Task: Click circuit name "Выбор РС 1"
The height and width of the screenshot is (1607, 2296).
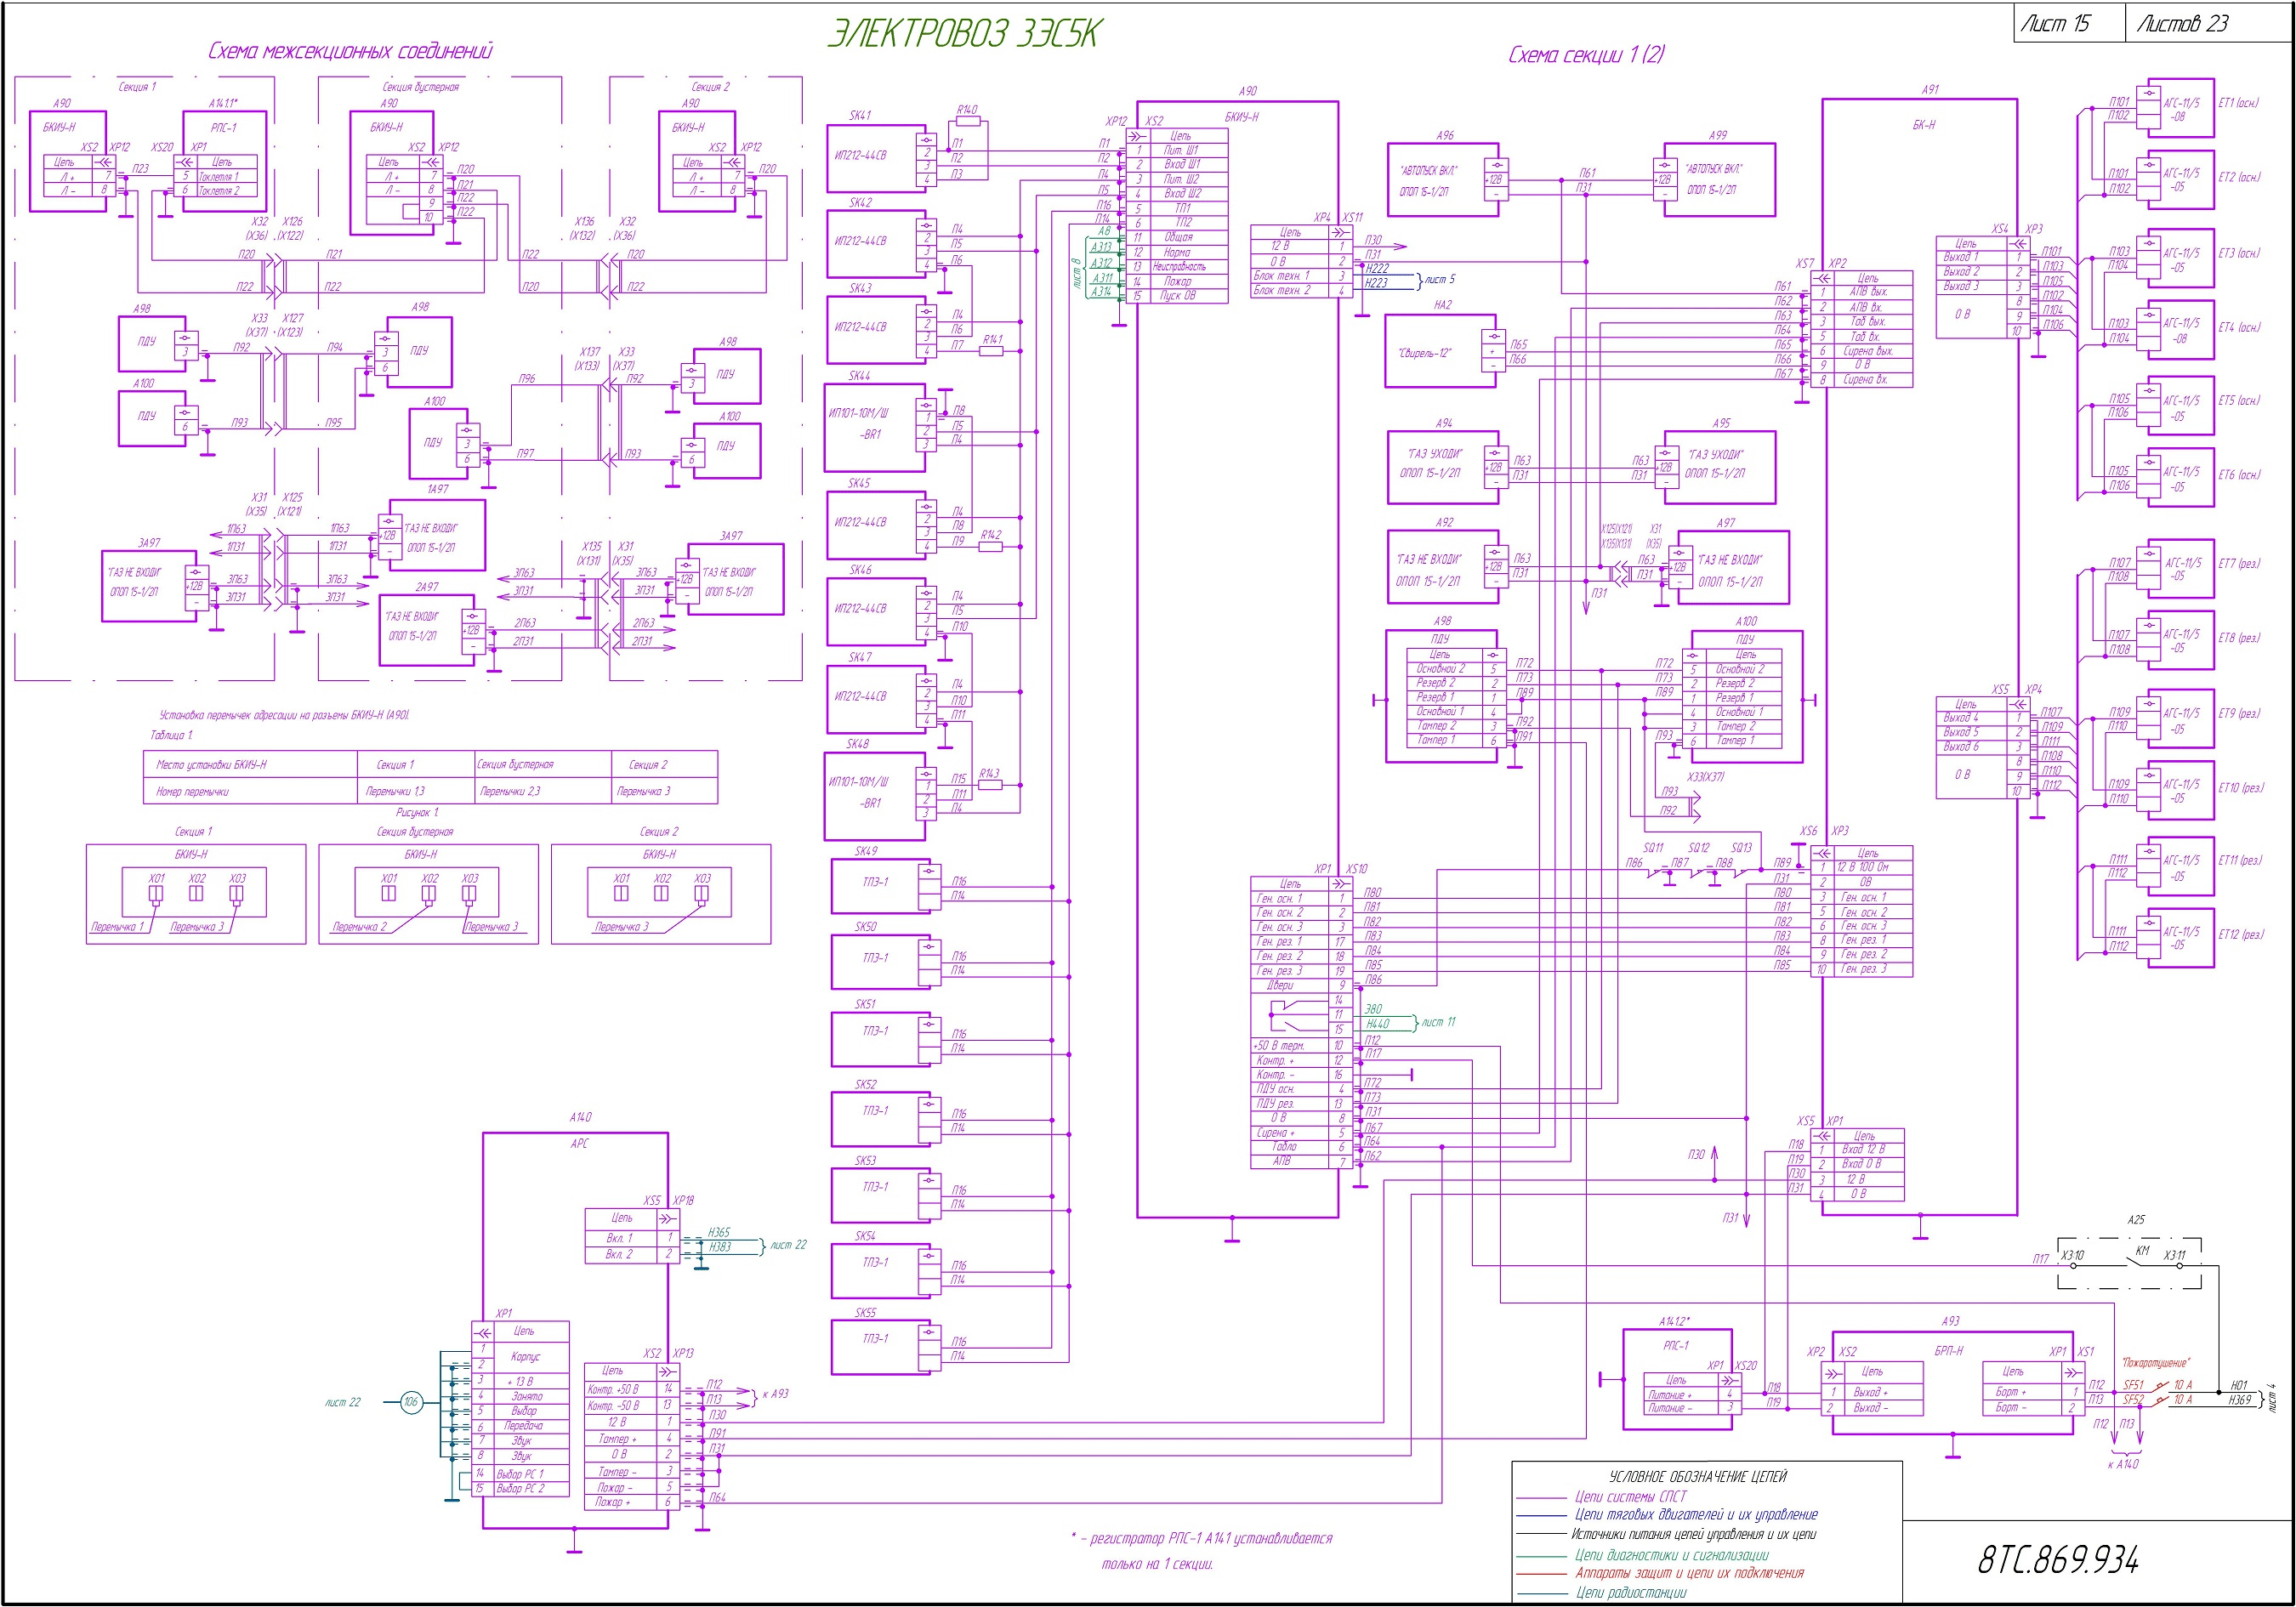Action: pyautogui.click(x=520, y=1473)
